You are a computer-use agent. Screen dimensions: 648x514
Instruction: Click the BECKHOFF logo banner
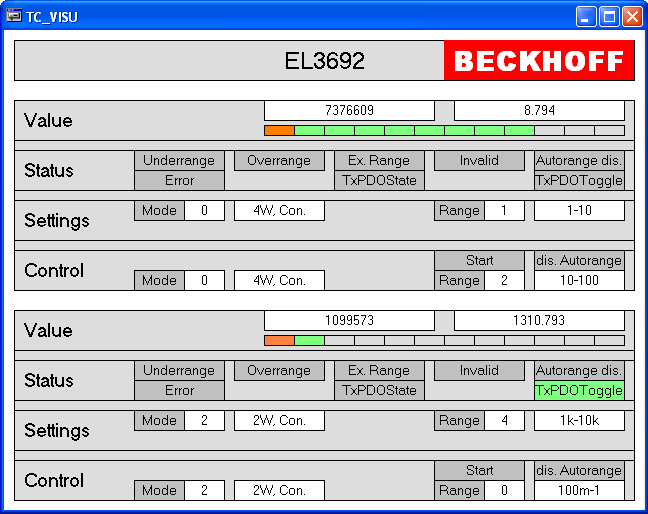[x=539, y=60]
